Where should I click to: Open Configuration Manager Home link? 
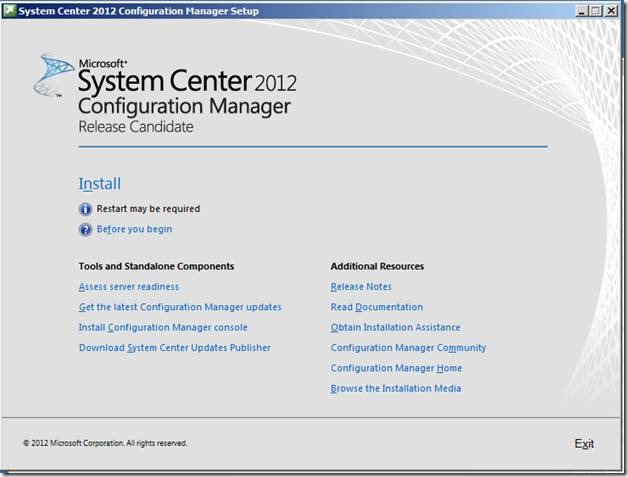tap(396, 368)
